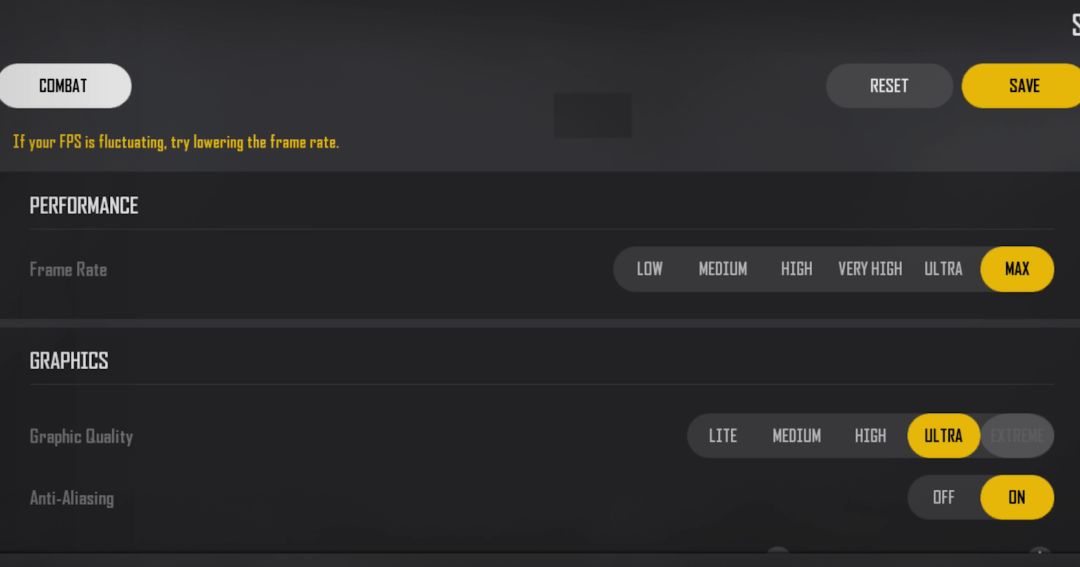
Task: Turn Anti-Aliasing ON
Action: pos(1017,497)
